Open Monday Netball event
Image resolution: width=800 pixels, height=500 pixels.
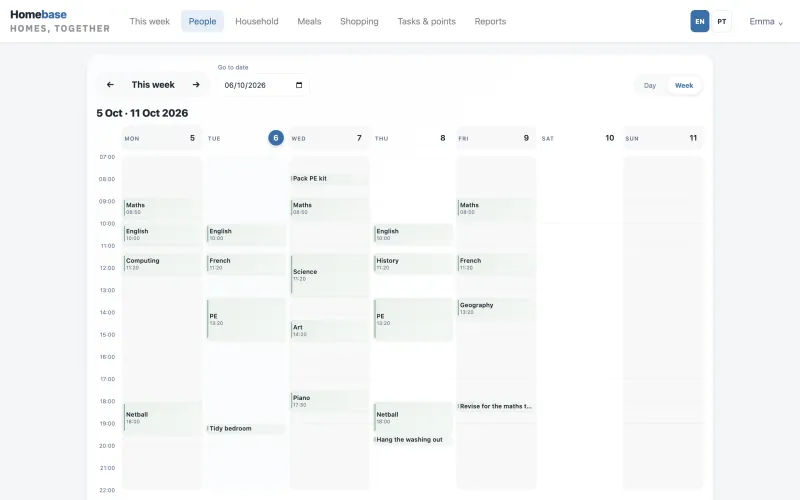pos(162,418)
